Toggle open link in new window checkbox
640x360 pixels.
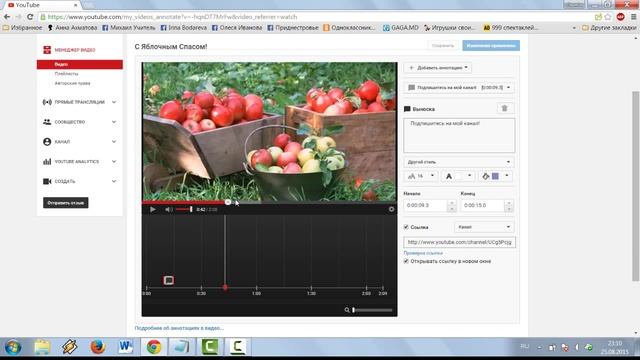click(406, 261)
